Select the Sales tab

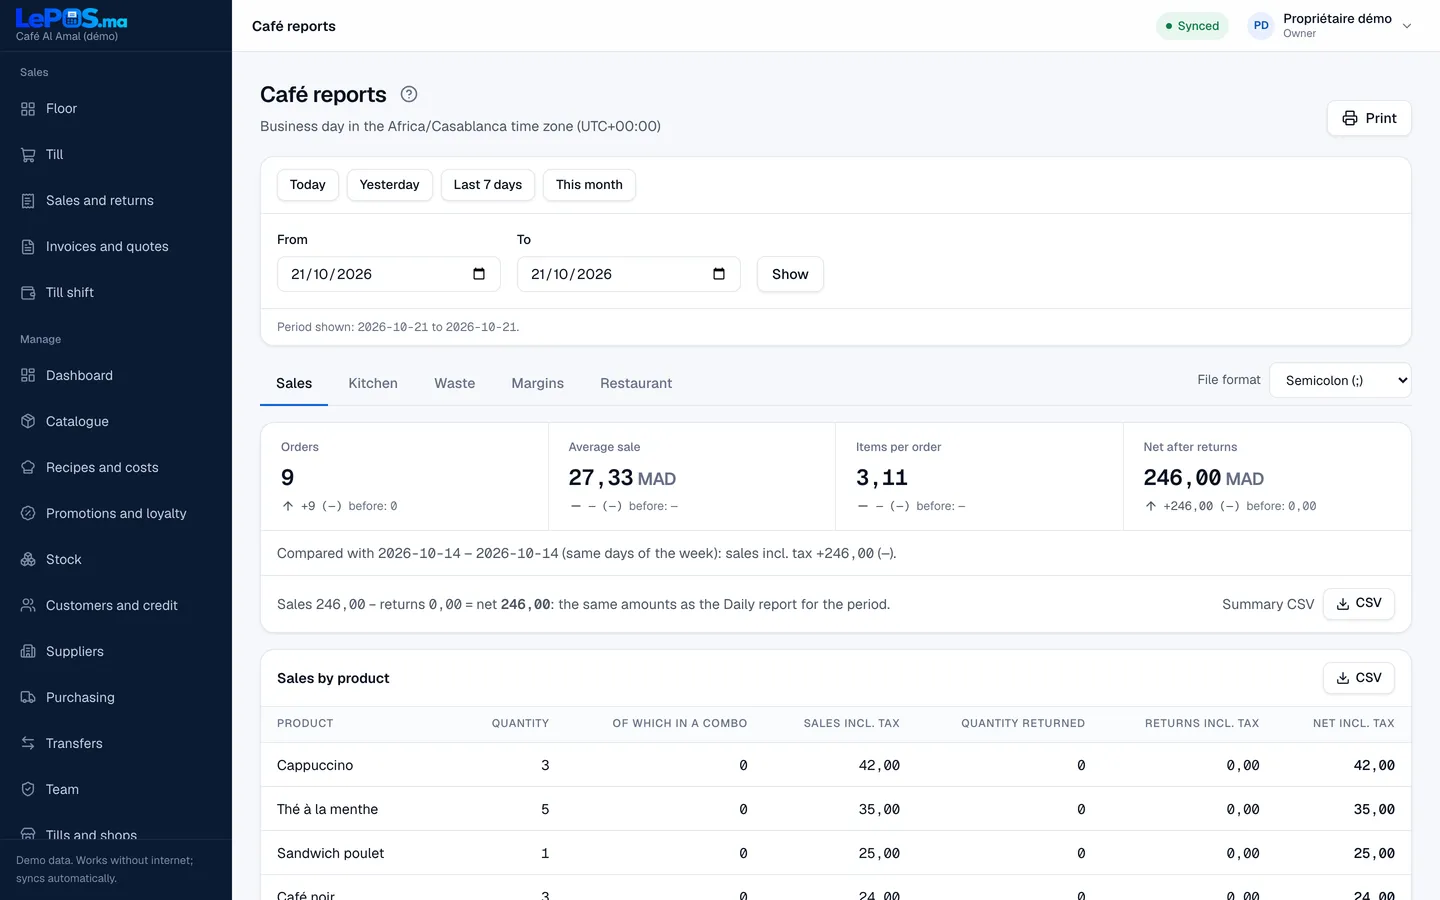(294, 384)
